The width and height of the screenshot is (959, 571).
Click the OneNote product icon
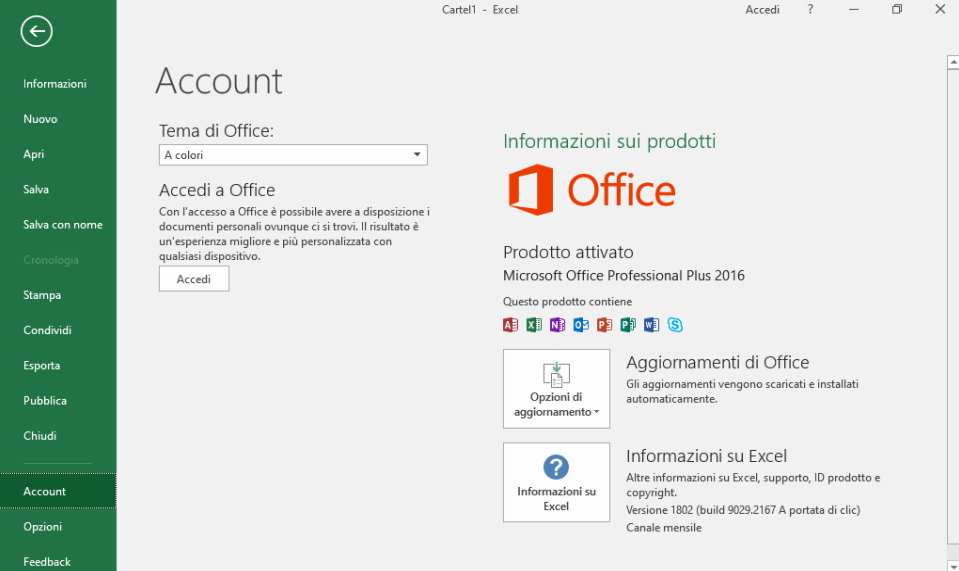pyautogui.click(x=557, y=325)
